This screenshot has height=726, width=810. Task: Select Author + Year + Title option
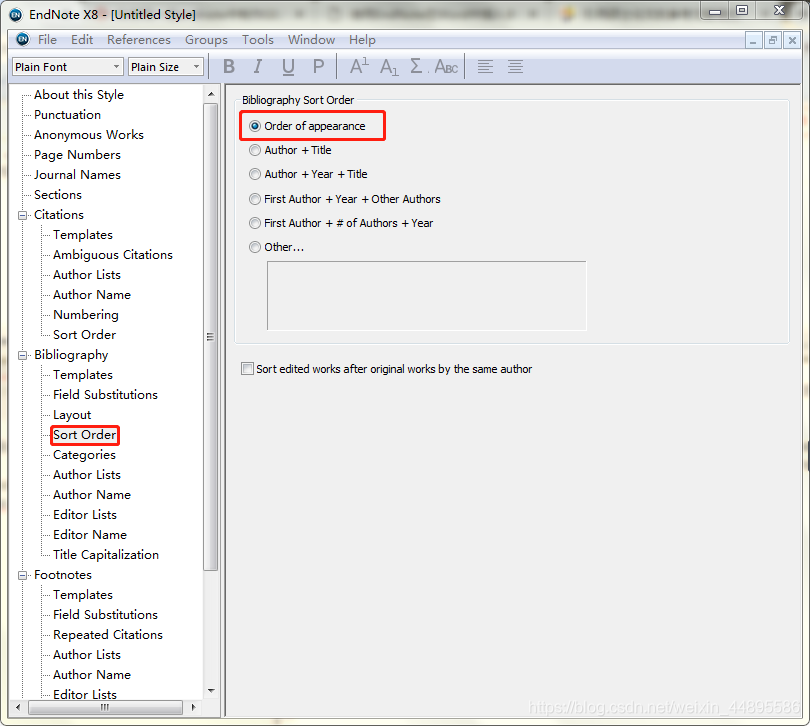[x=255, y=174]
